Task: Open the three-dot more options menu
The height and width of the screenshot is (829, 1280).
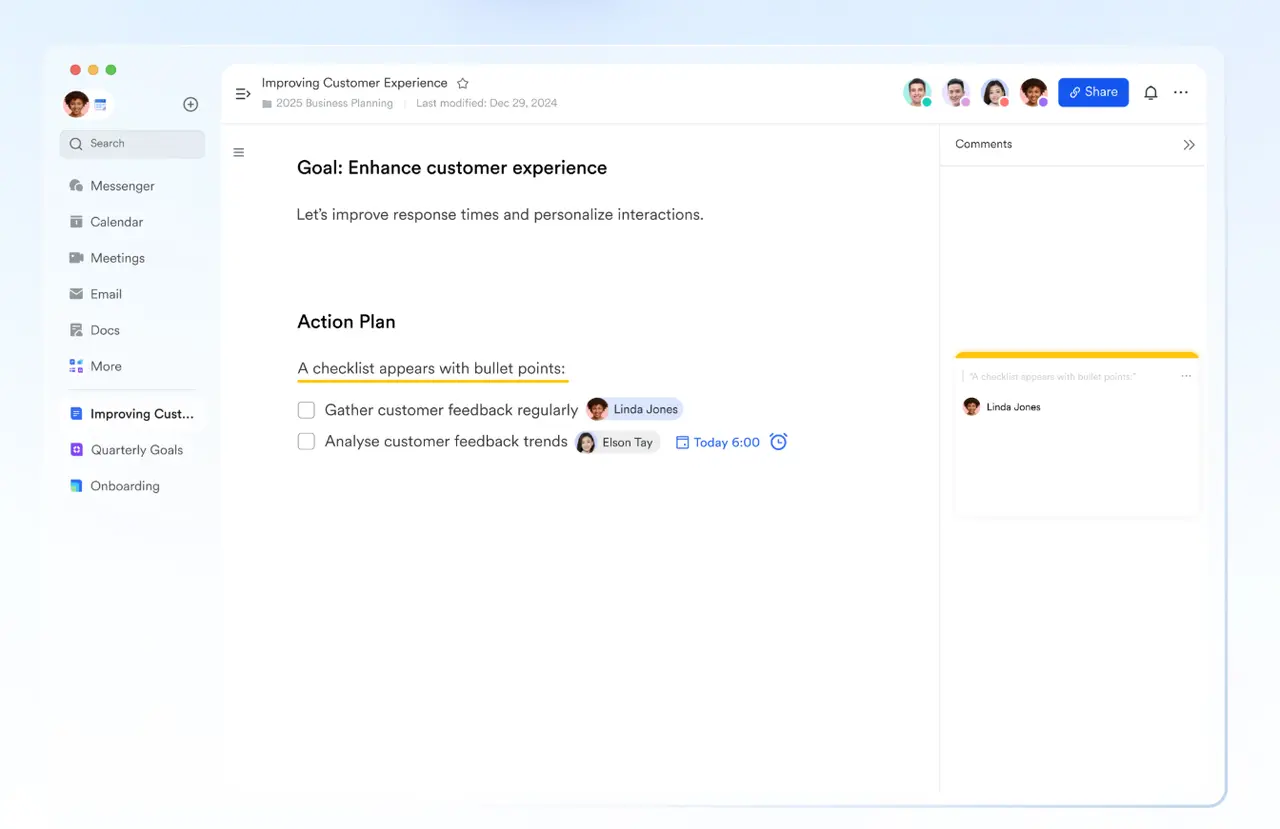Action: 1181,93
